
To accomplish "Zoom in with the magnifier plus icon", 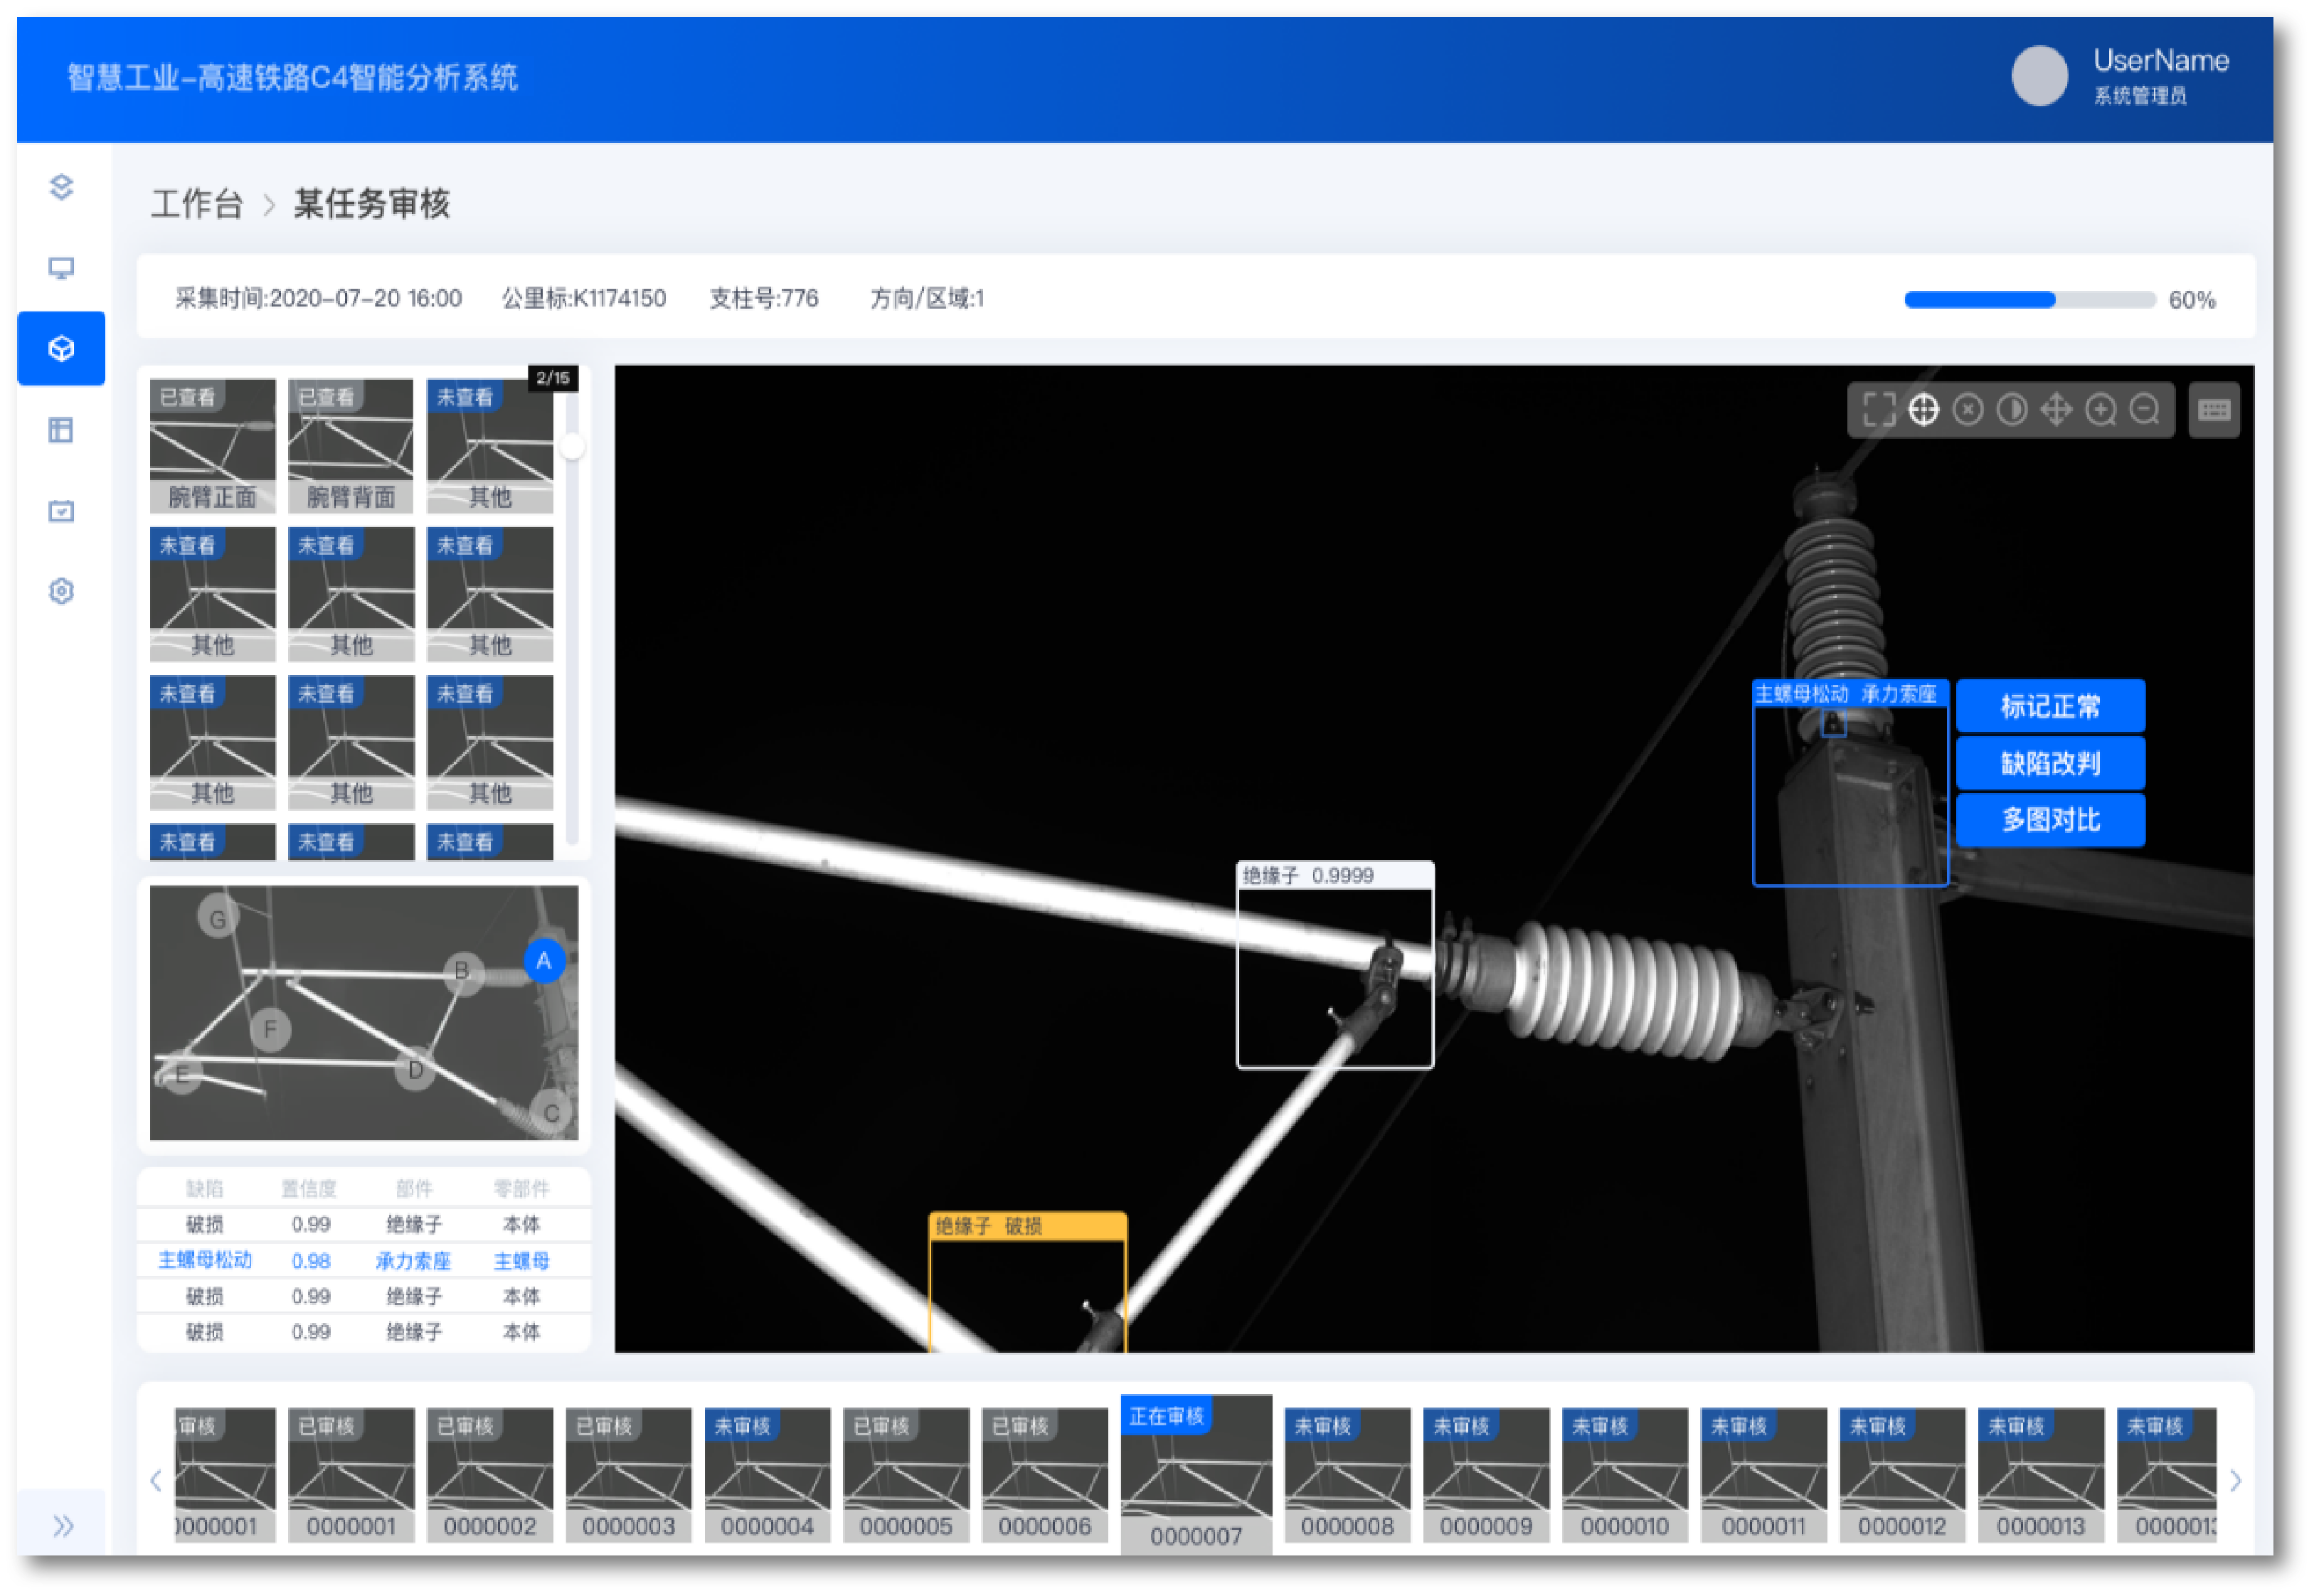I will (2101, 410).
